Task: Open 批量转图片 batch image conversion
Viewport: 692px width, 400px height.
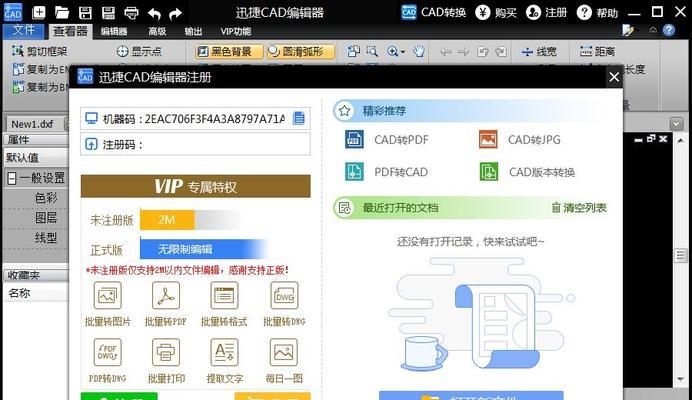Action: click(107, 304)
